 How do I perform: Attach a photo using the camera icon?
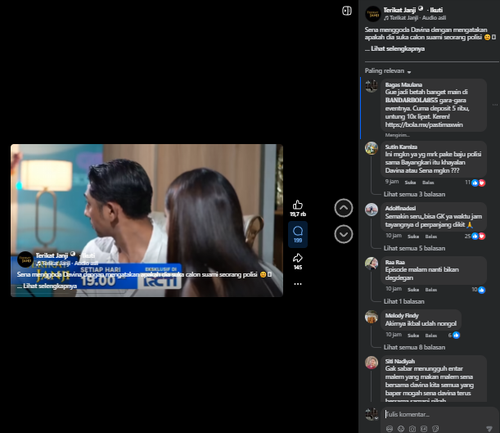tap(412, 429)
